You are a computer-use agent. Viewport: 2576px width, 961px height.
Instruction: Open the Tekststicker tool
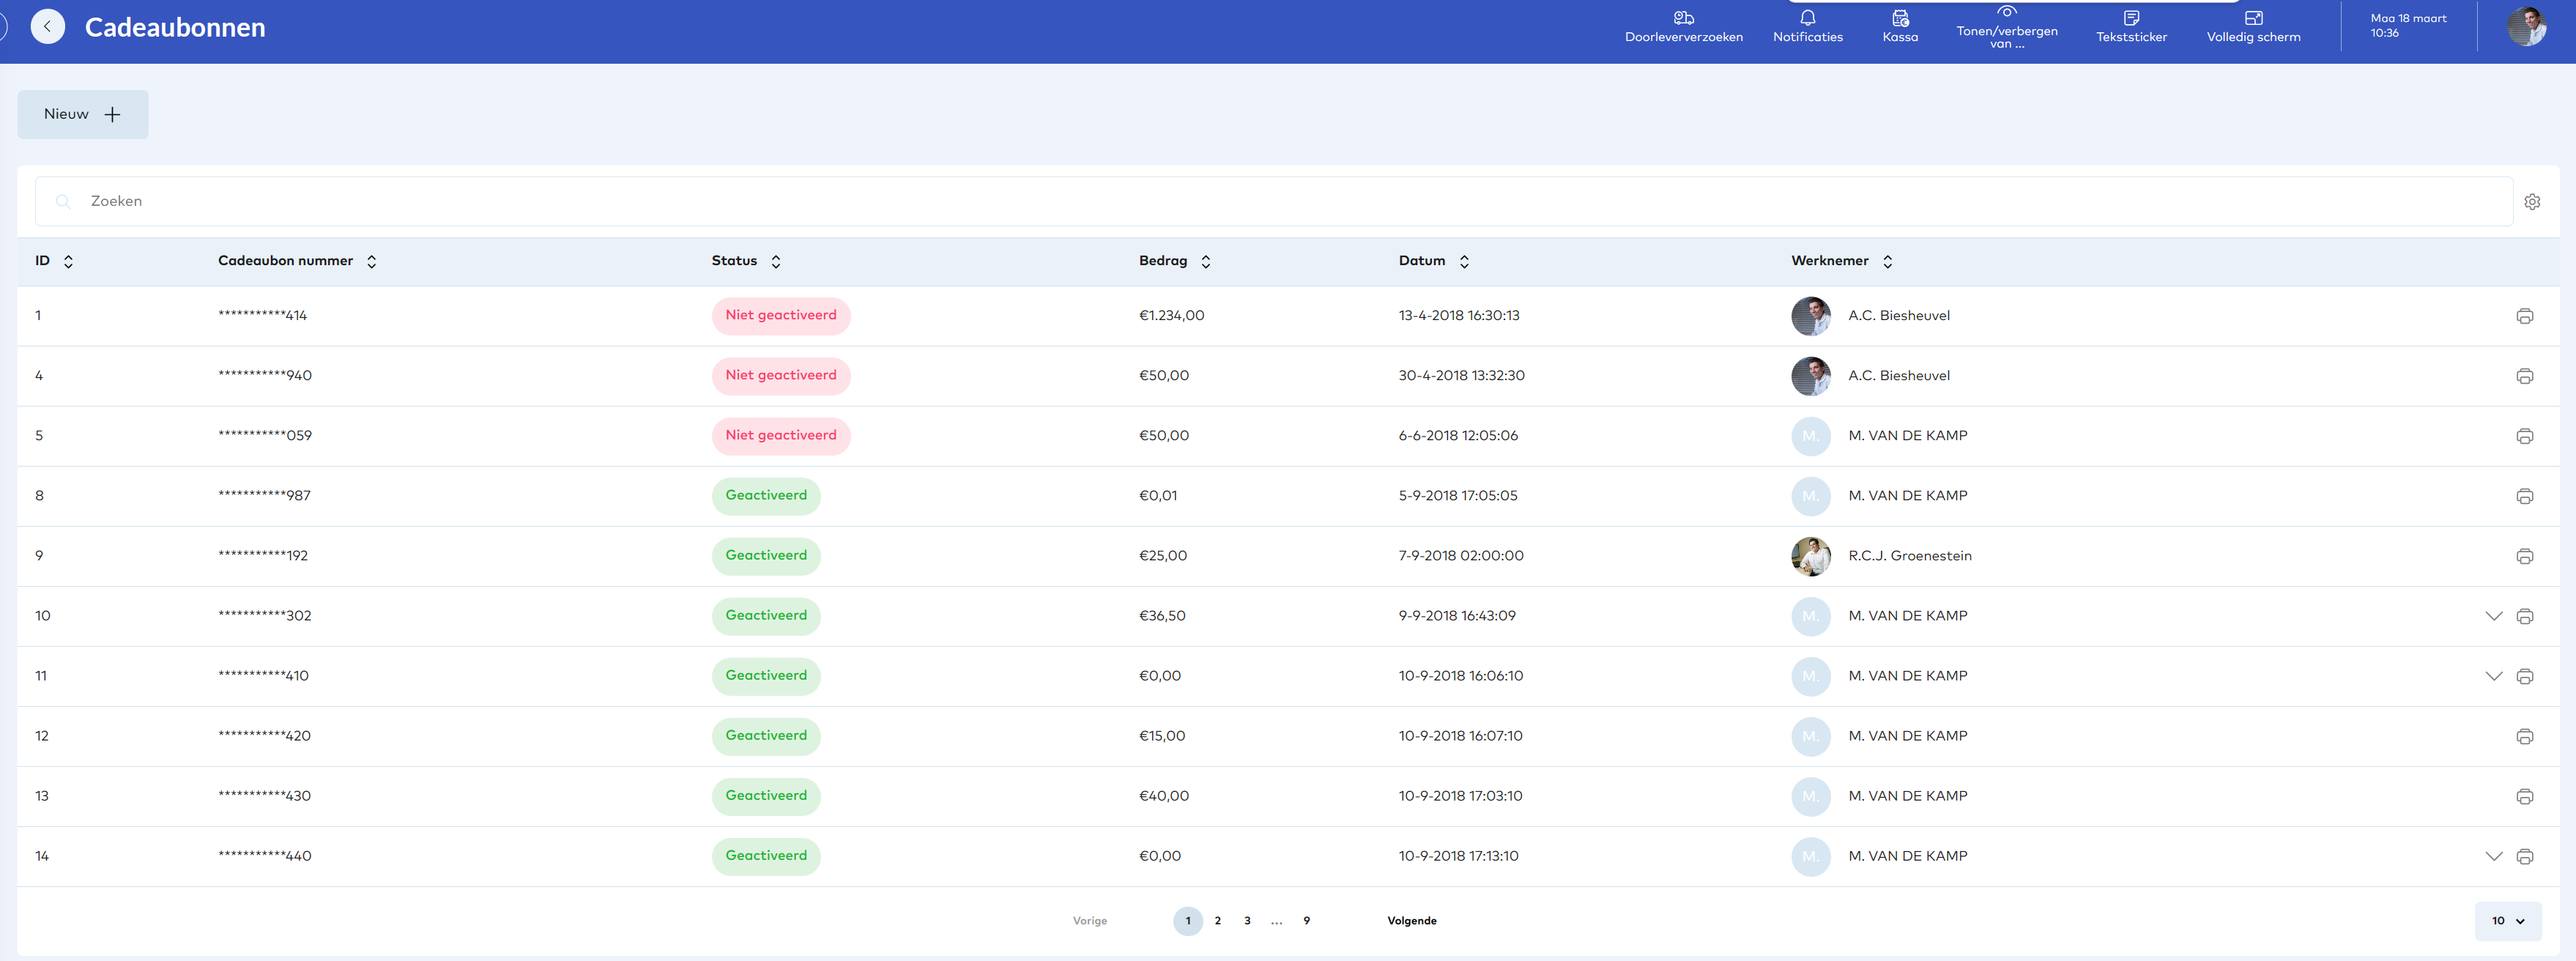click(x=2131, y=27)
